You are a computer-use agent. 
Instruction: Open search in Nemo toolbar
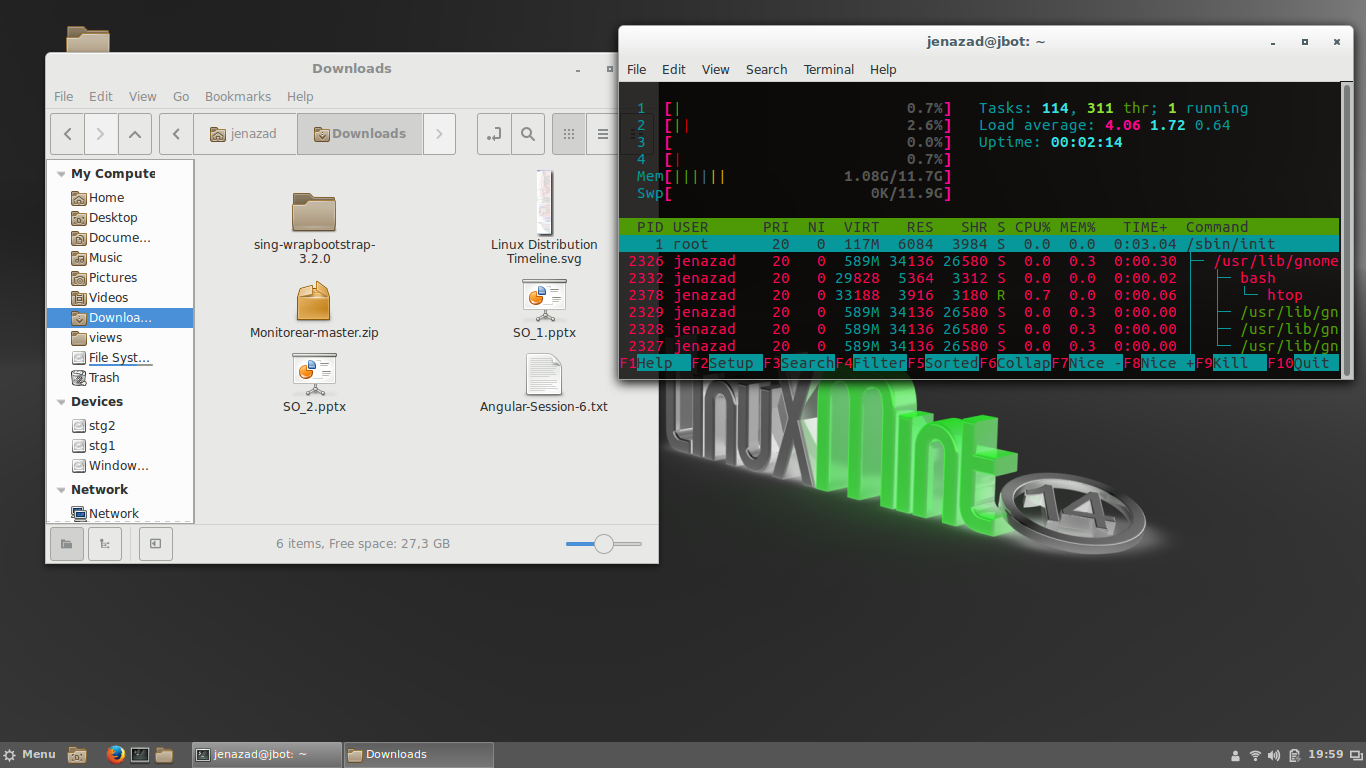[527, 134]
